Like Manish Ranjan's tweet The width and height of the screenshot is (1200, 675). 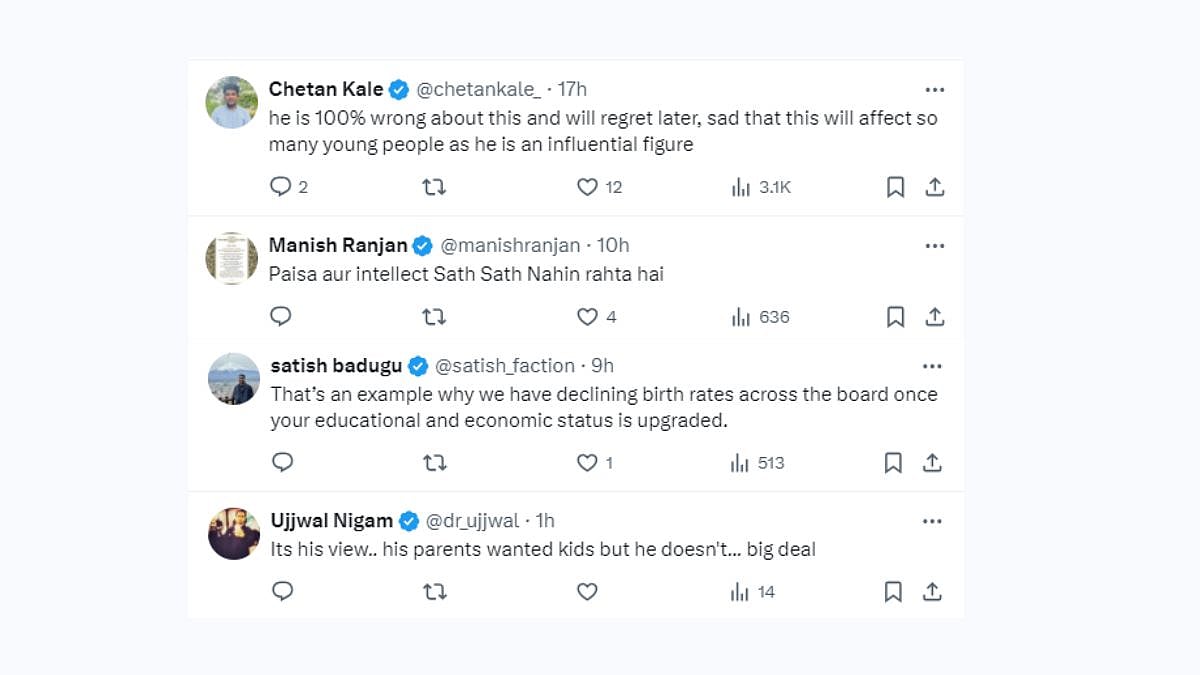coord(587,317)
